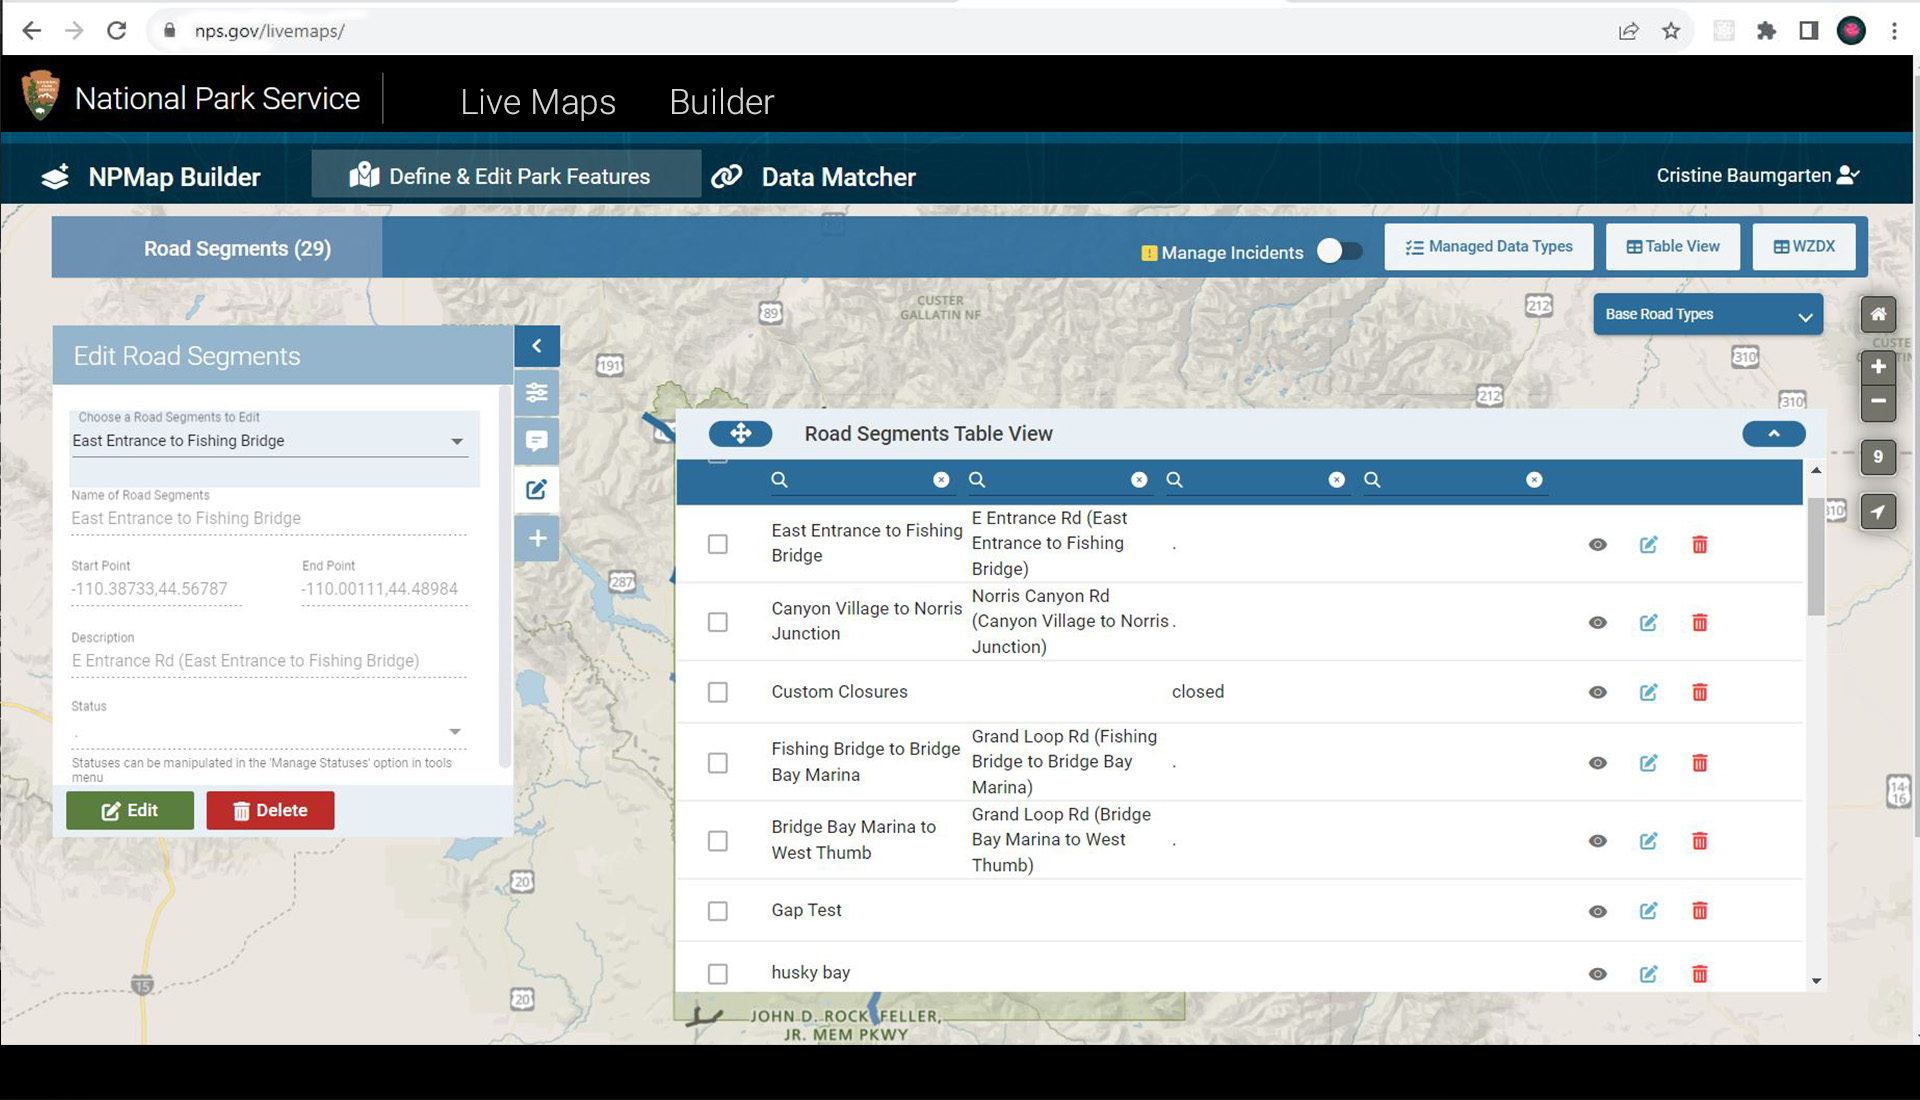
Task: Toggle visibility eye for East Entrance to Fishing Bridge
Action: click(1597, 545)
